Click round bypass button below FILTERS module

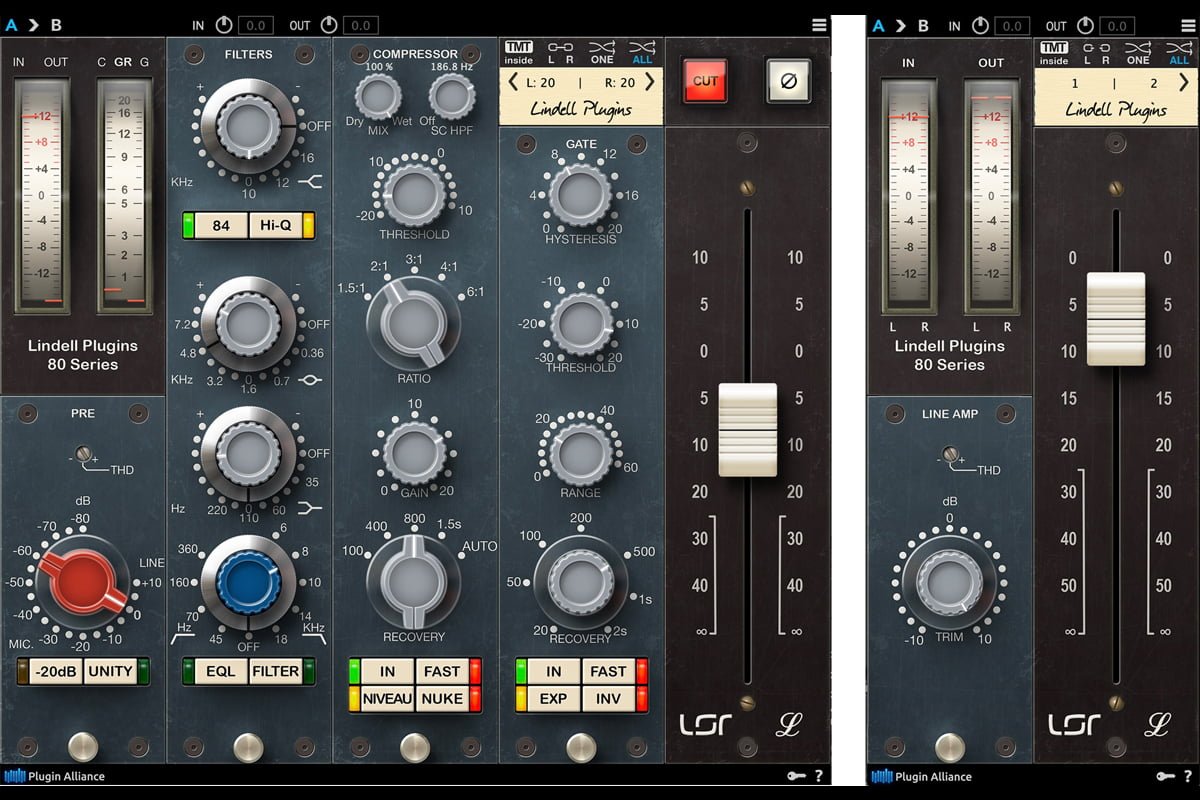(x=248, y=746)
